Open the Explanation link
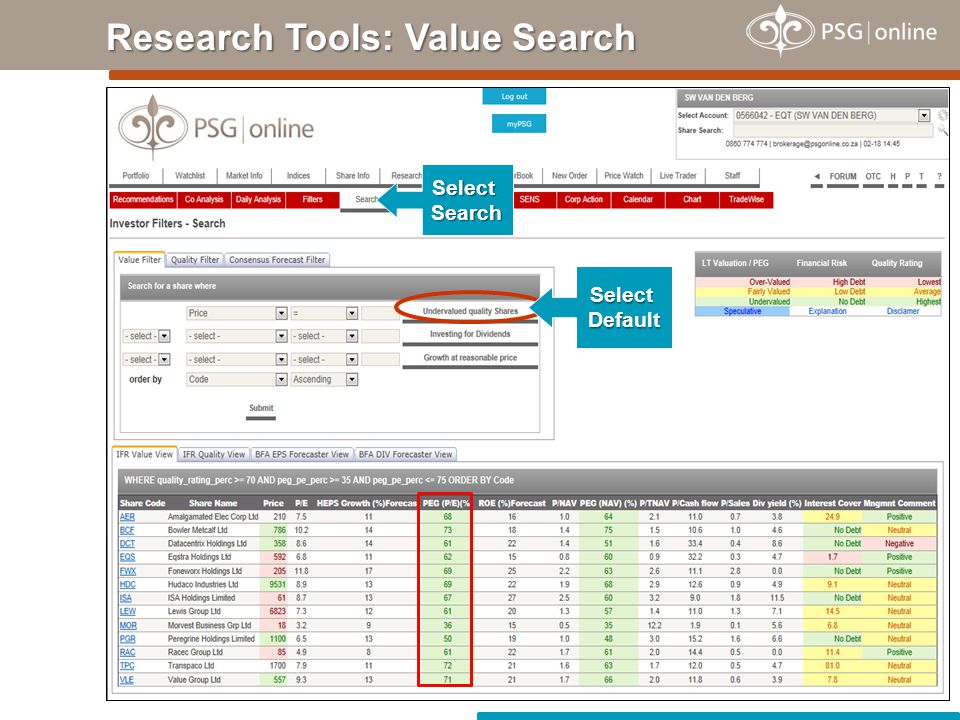Image resolution: width=960 pixels, height=720 pixels. click(x=827, y=311)
